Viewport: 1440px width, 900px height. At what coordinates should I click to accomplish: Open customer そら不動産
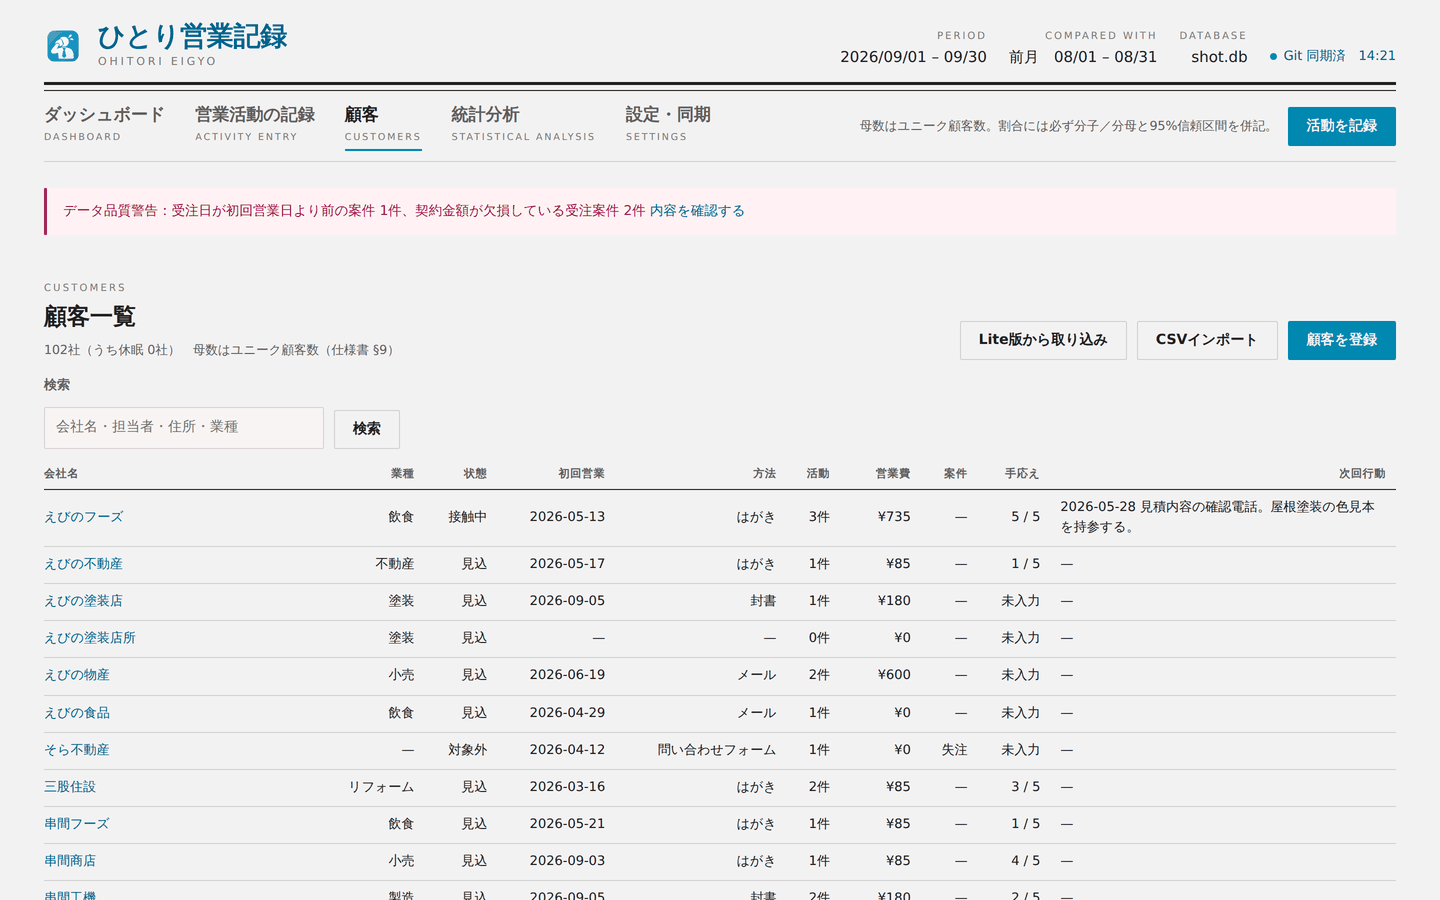point(77,750)
